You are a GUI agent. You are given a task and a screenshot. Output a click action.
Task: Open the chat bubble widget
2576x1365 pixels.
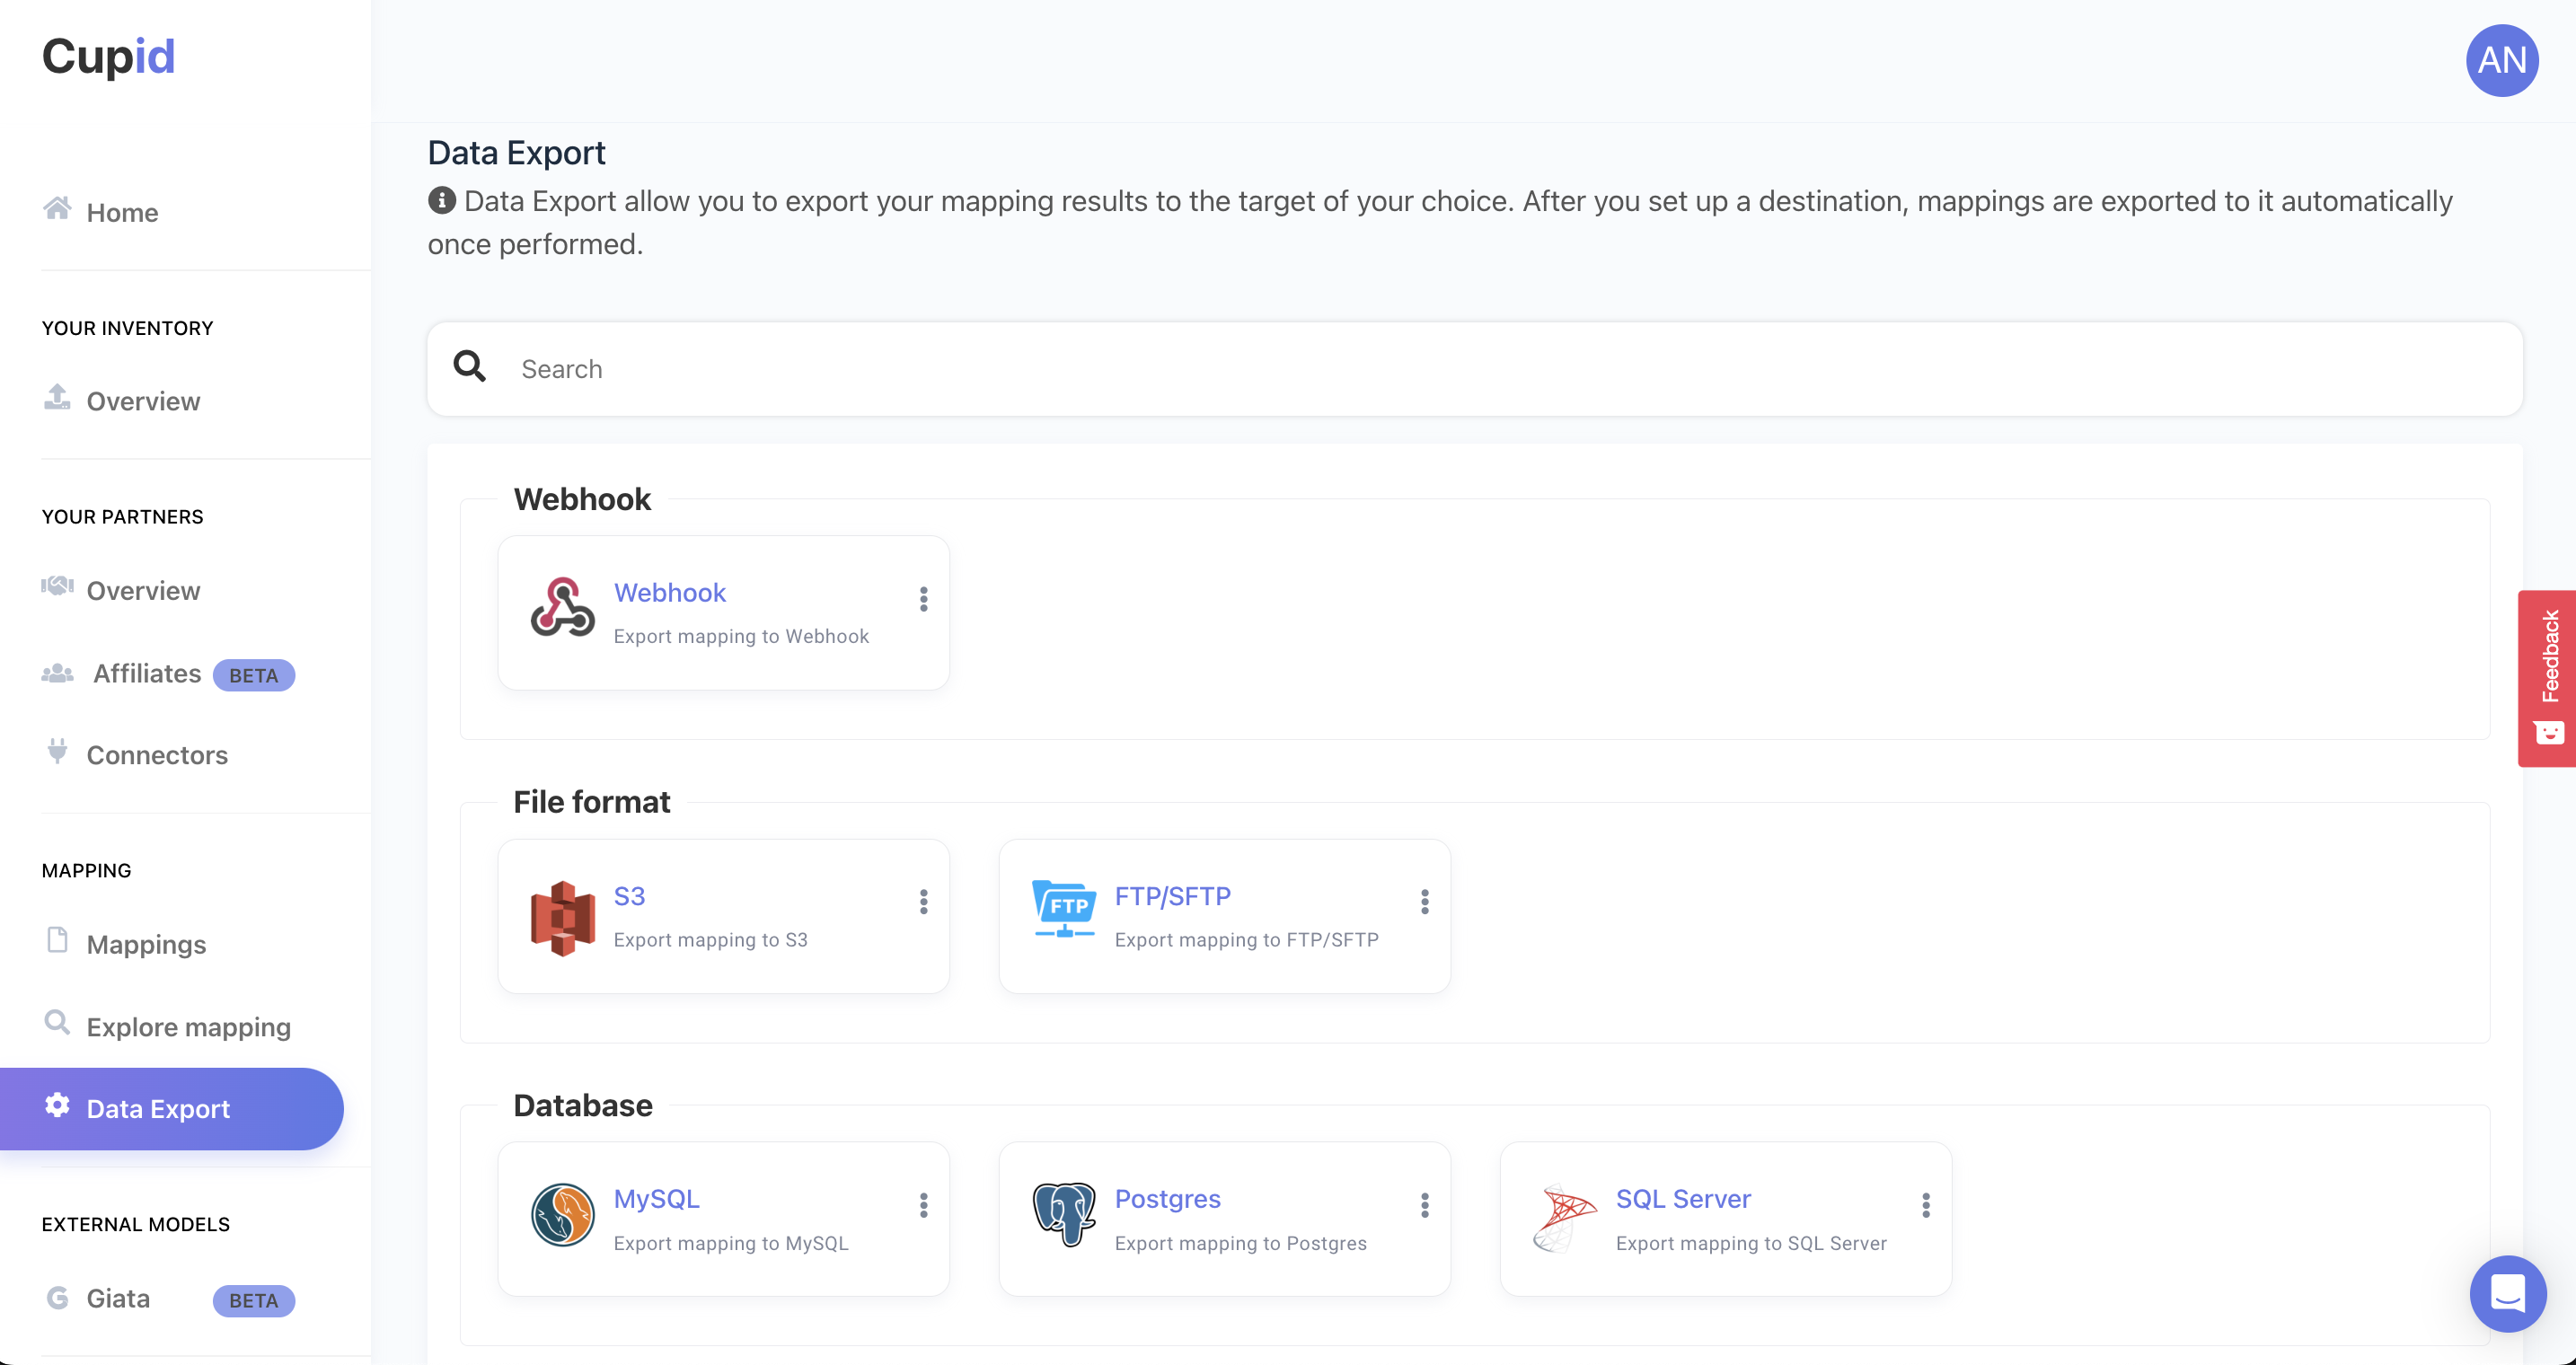coord(2506,1293)
